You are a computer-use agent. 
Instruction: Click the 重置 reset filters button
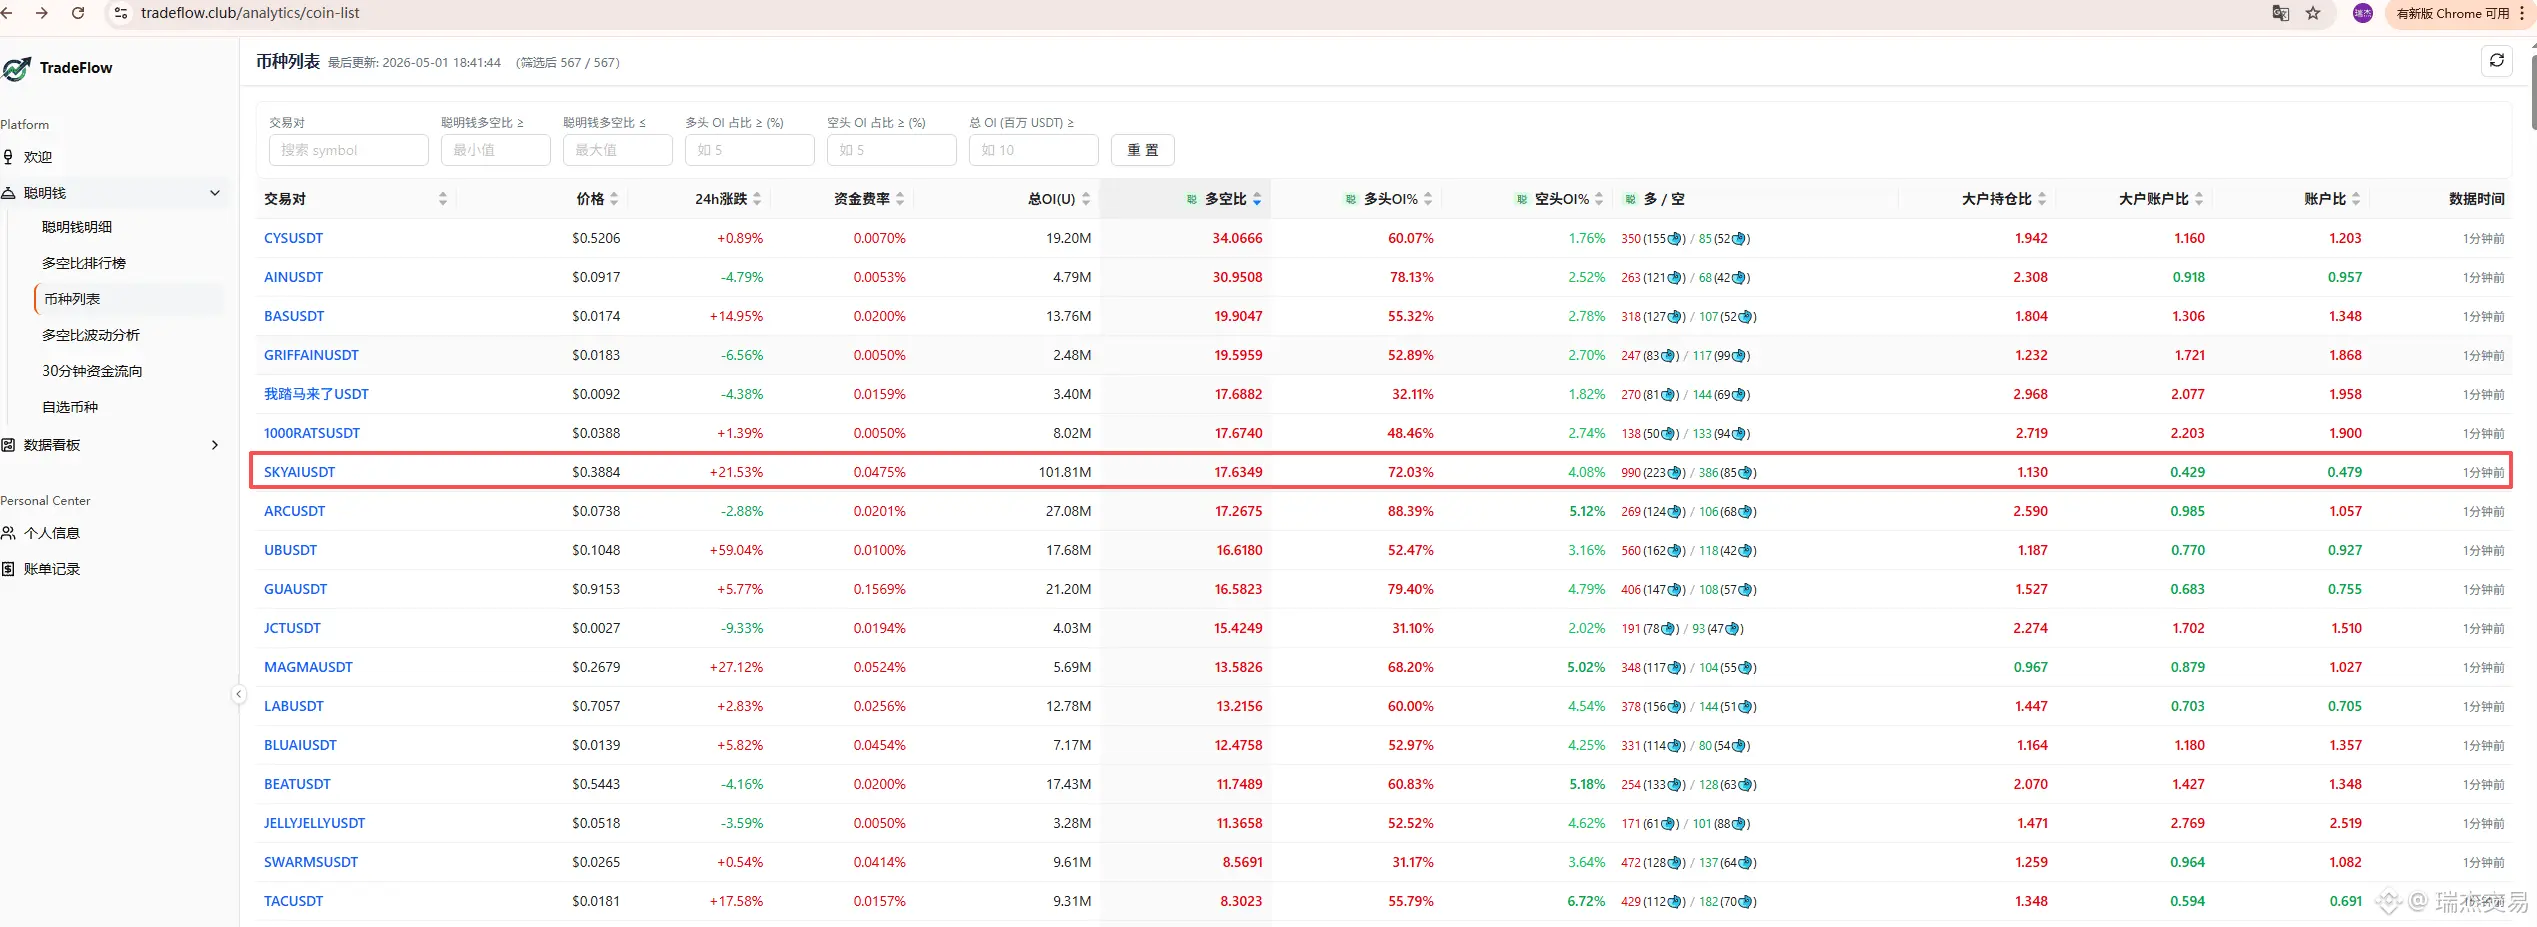(x=1143, y=150)
